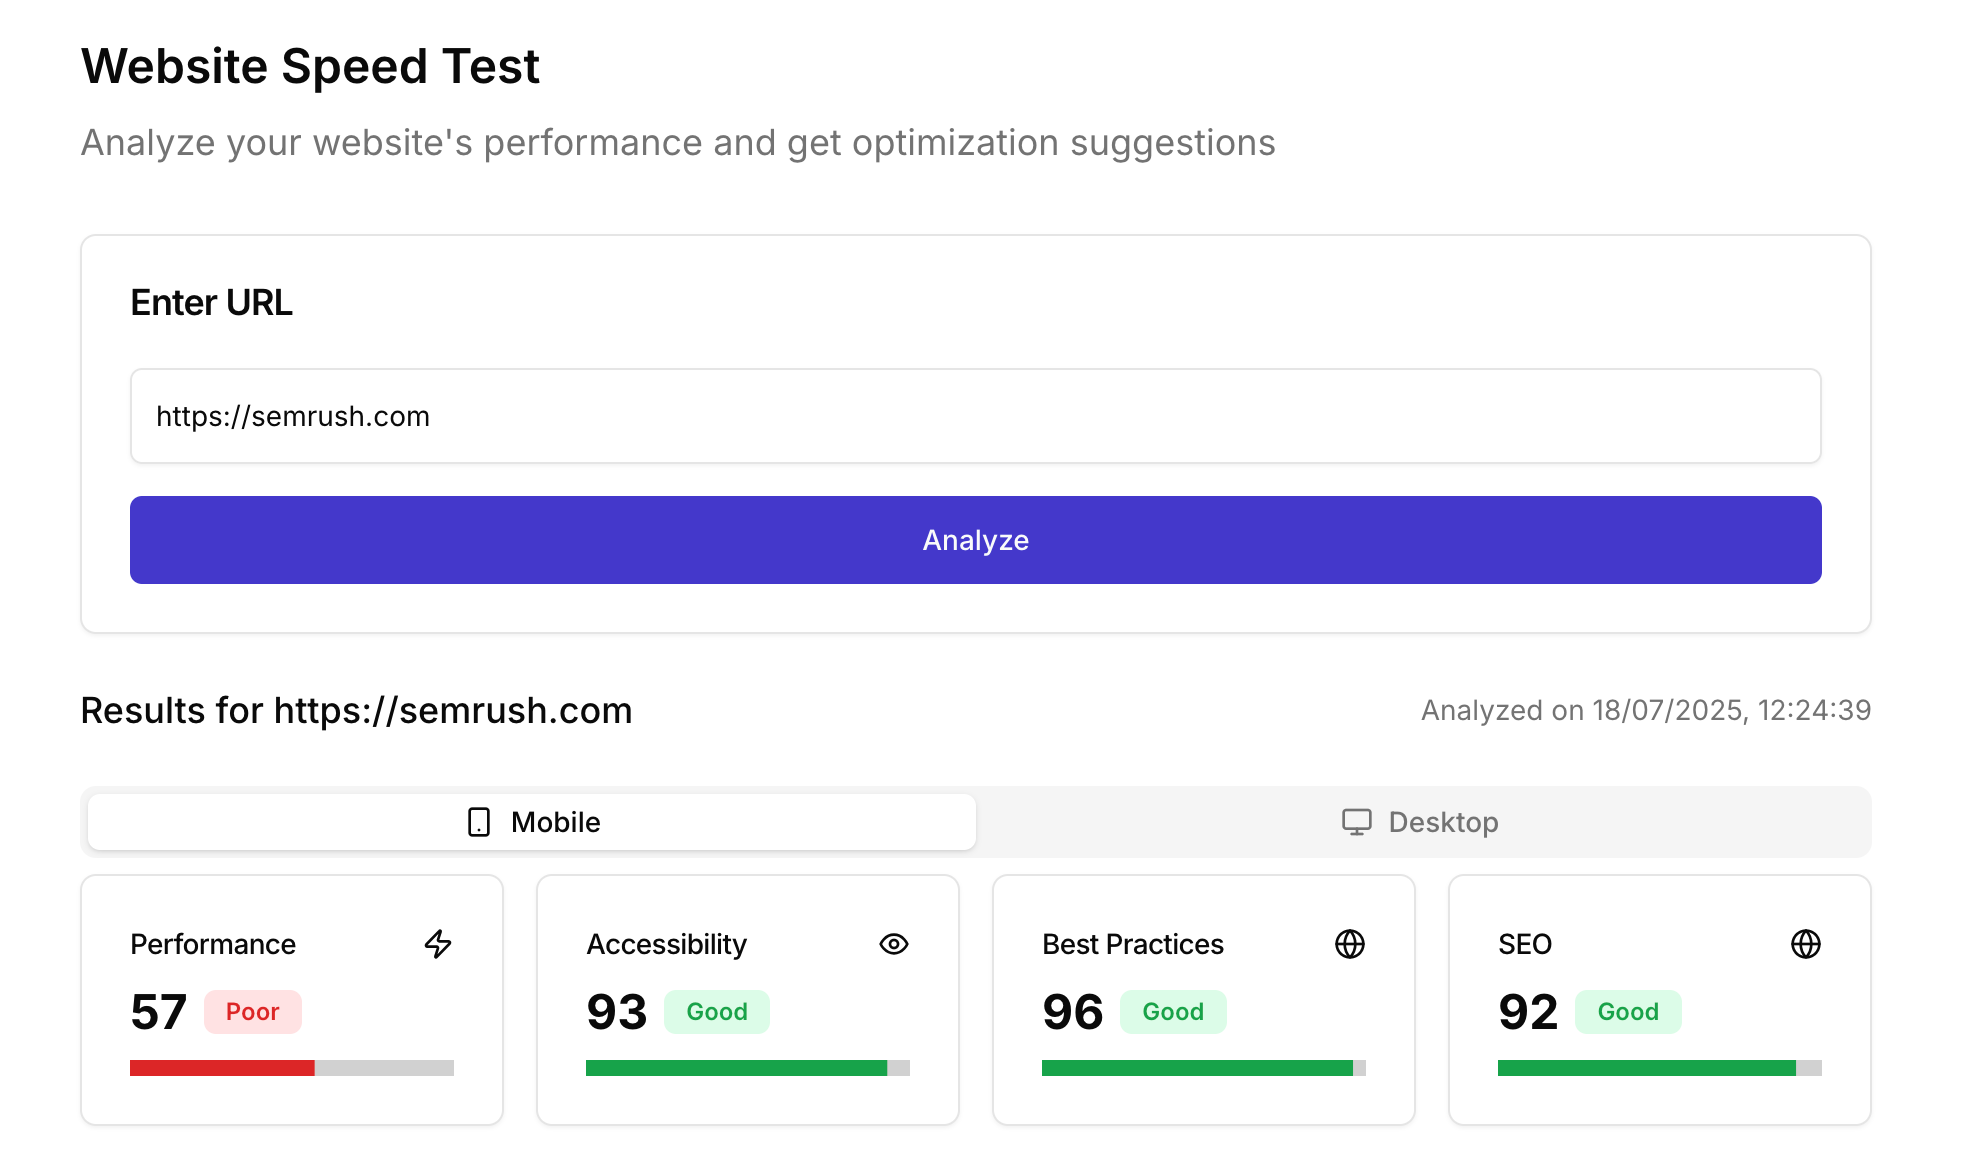This screenshot has height=1162, width=1974.
Task: Click the Poor badge on Performance
Action: coord(253,1012)
